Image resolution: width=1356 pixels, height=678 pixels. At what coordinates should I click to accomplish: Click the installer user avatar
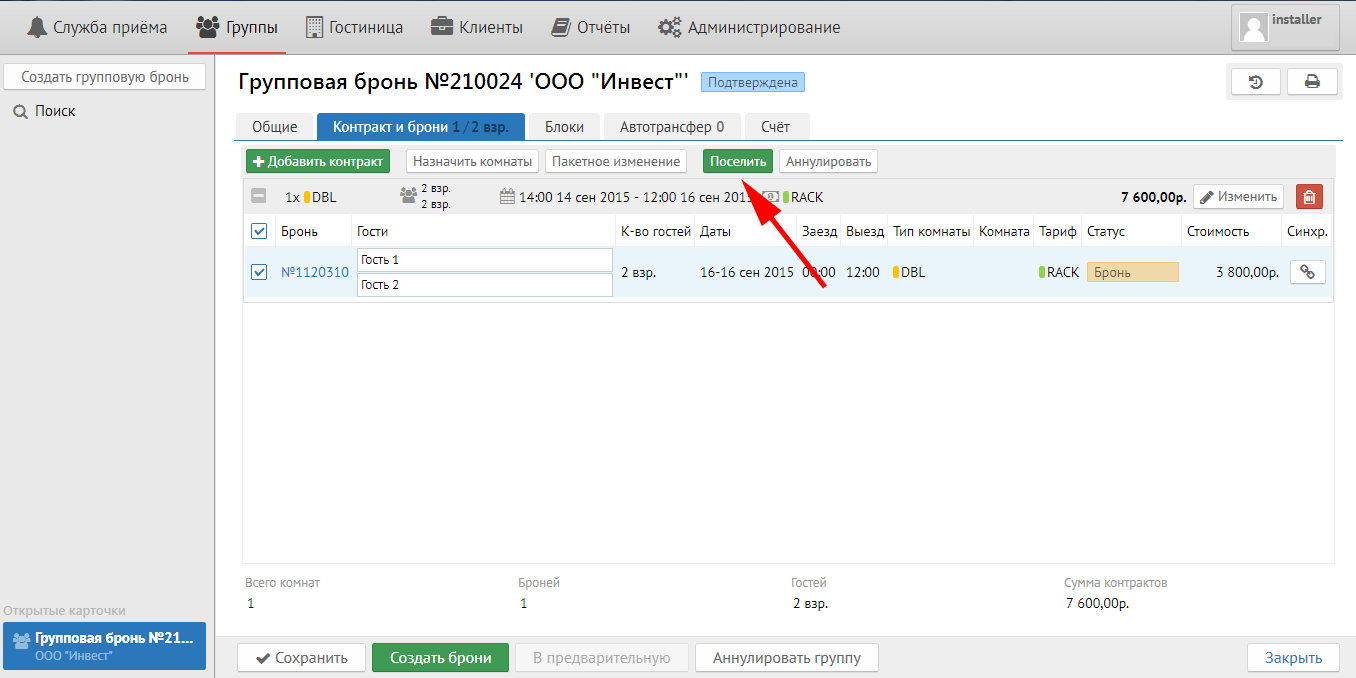tap(1254, 27)
